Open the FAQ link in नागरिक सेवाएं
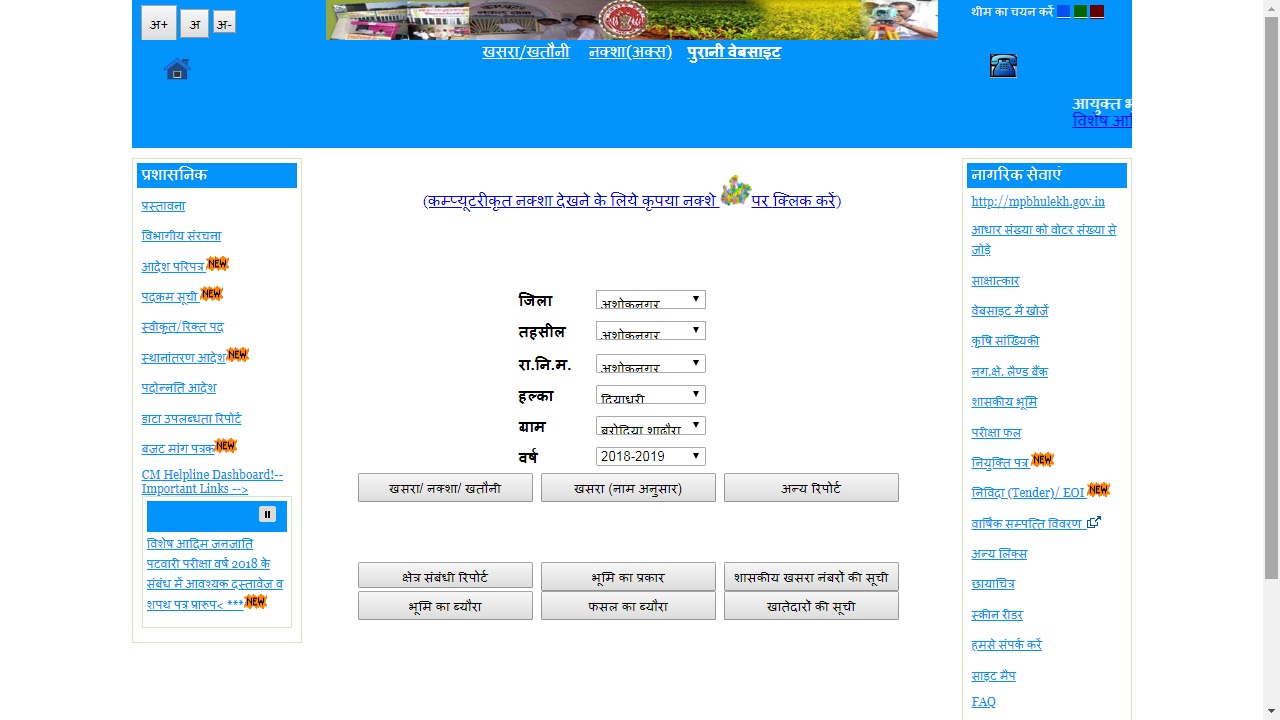Screen dimensions: 1280x720 click(983, 701)
